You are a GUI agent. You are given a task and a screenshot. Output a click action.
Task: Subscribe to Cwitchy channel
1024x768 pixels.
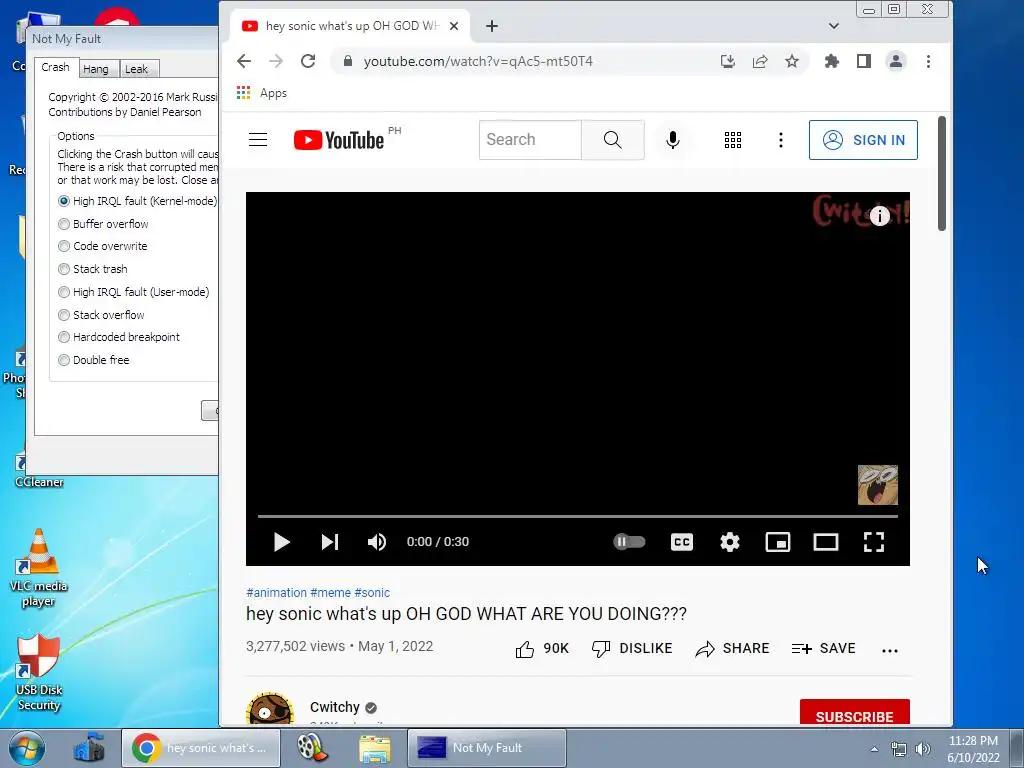854,713
